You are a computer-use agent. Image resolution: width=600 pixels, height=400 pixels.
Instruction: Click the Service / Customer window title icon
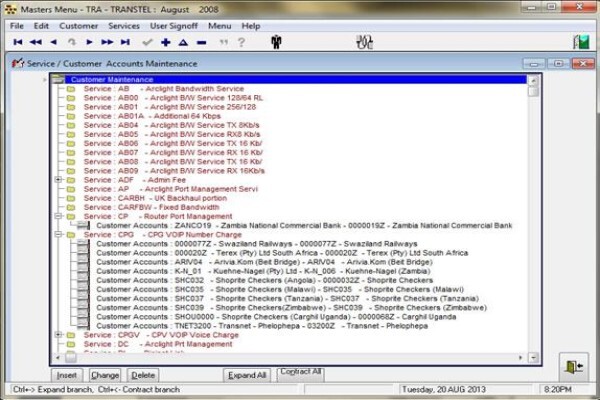(18, 63)
